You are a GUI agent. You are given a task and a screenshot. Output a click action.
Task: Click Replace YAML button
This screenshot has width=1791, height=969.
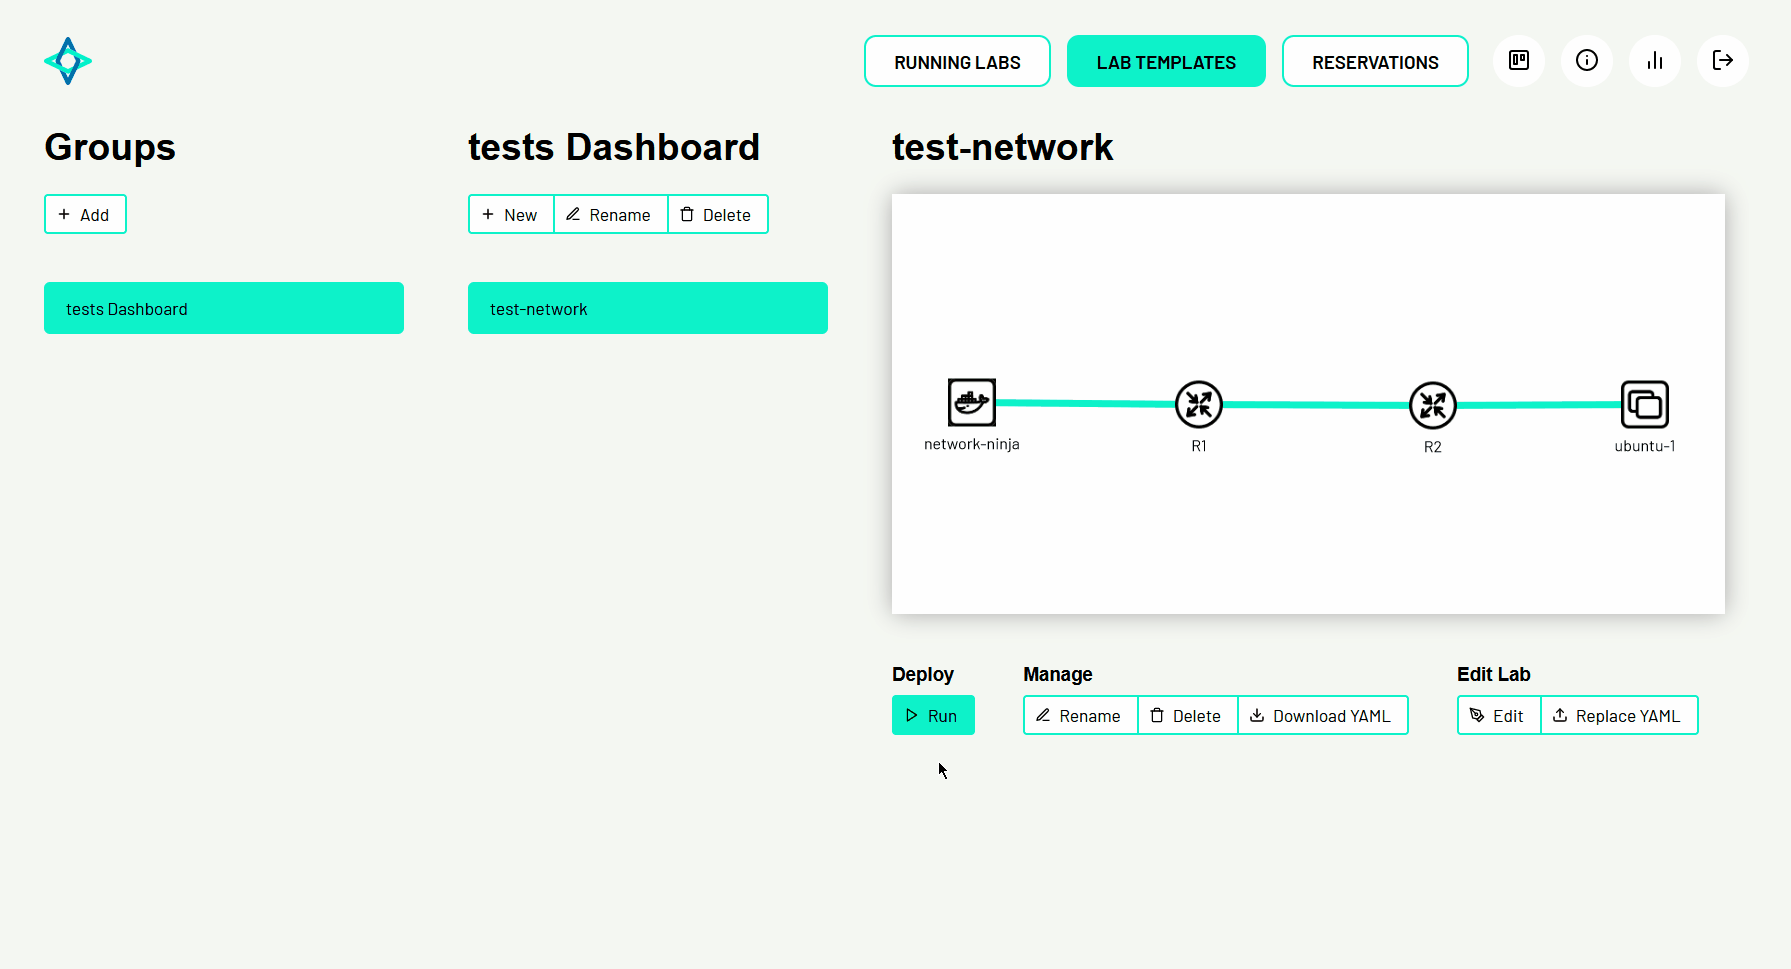(1618, 716)
